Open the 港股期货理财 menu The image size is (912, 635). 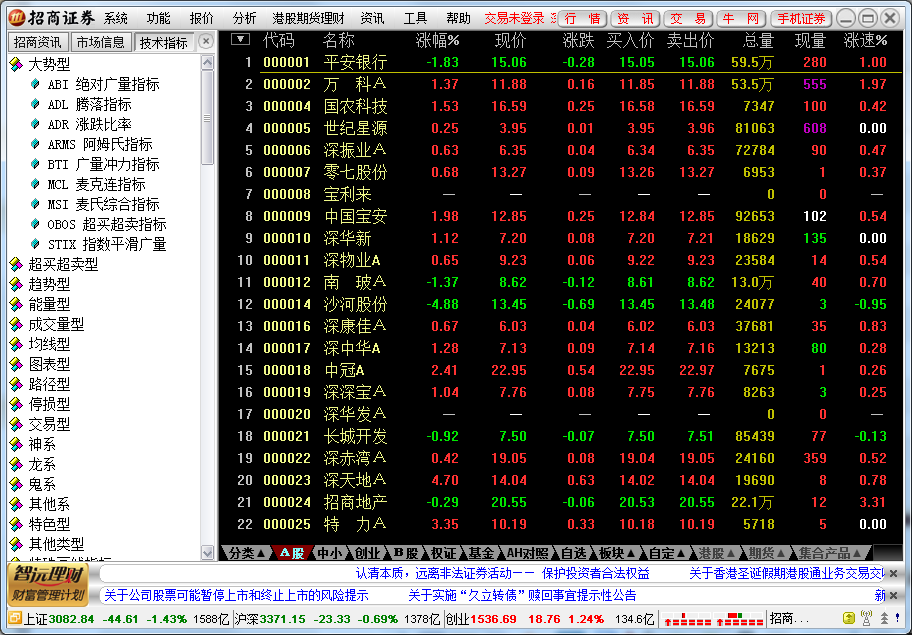[308, 18]
